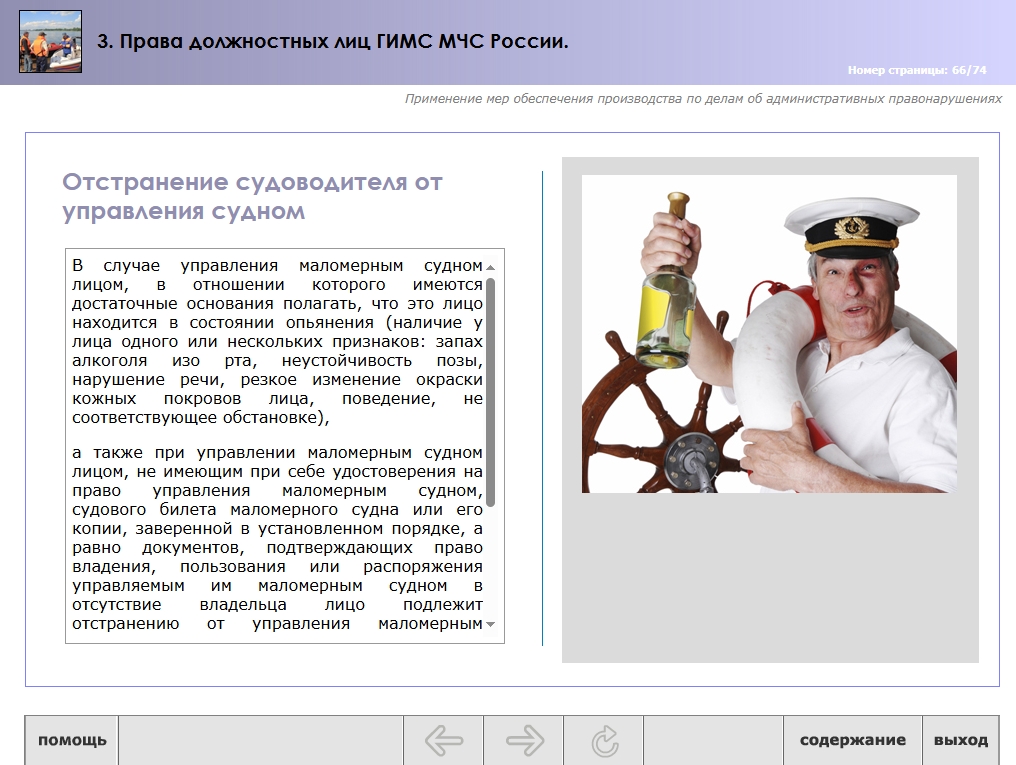Click the scroll down arrow in text box
This screenshot has height=765, width=1016.
490,625
